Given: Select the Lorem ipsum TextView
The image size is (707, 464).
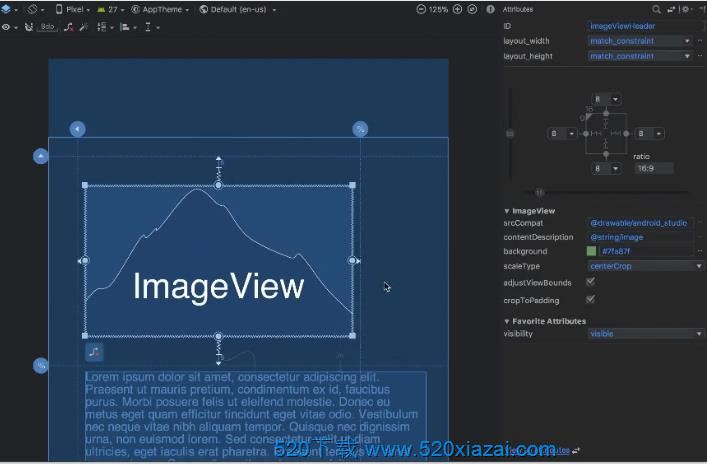Looking at the screenshot, I should point(255,415).
